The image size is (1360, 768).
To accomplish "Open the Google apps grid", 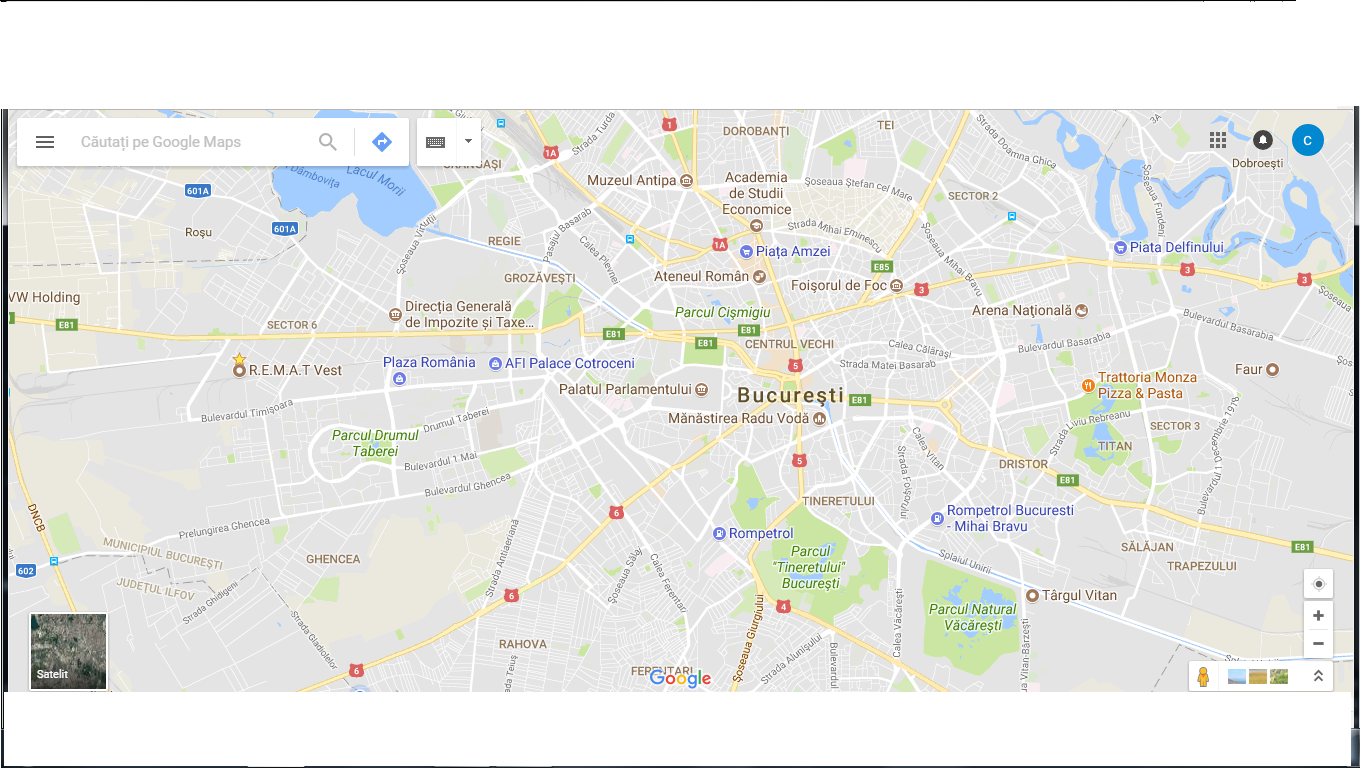I will (x=1218, y=140).
